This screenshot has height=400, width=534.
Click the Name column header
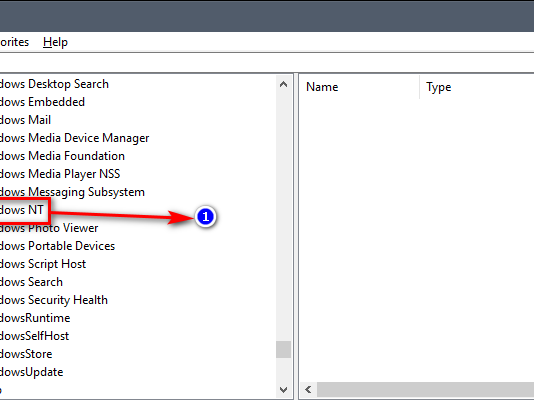pos(360,87)
